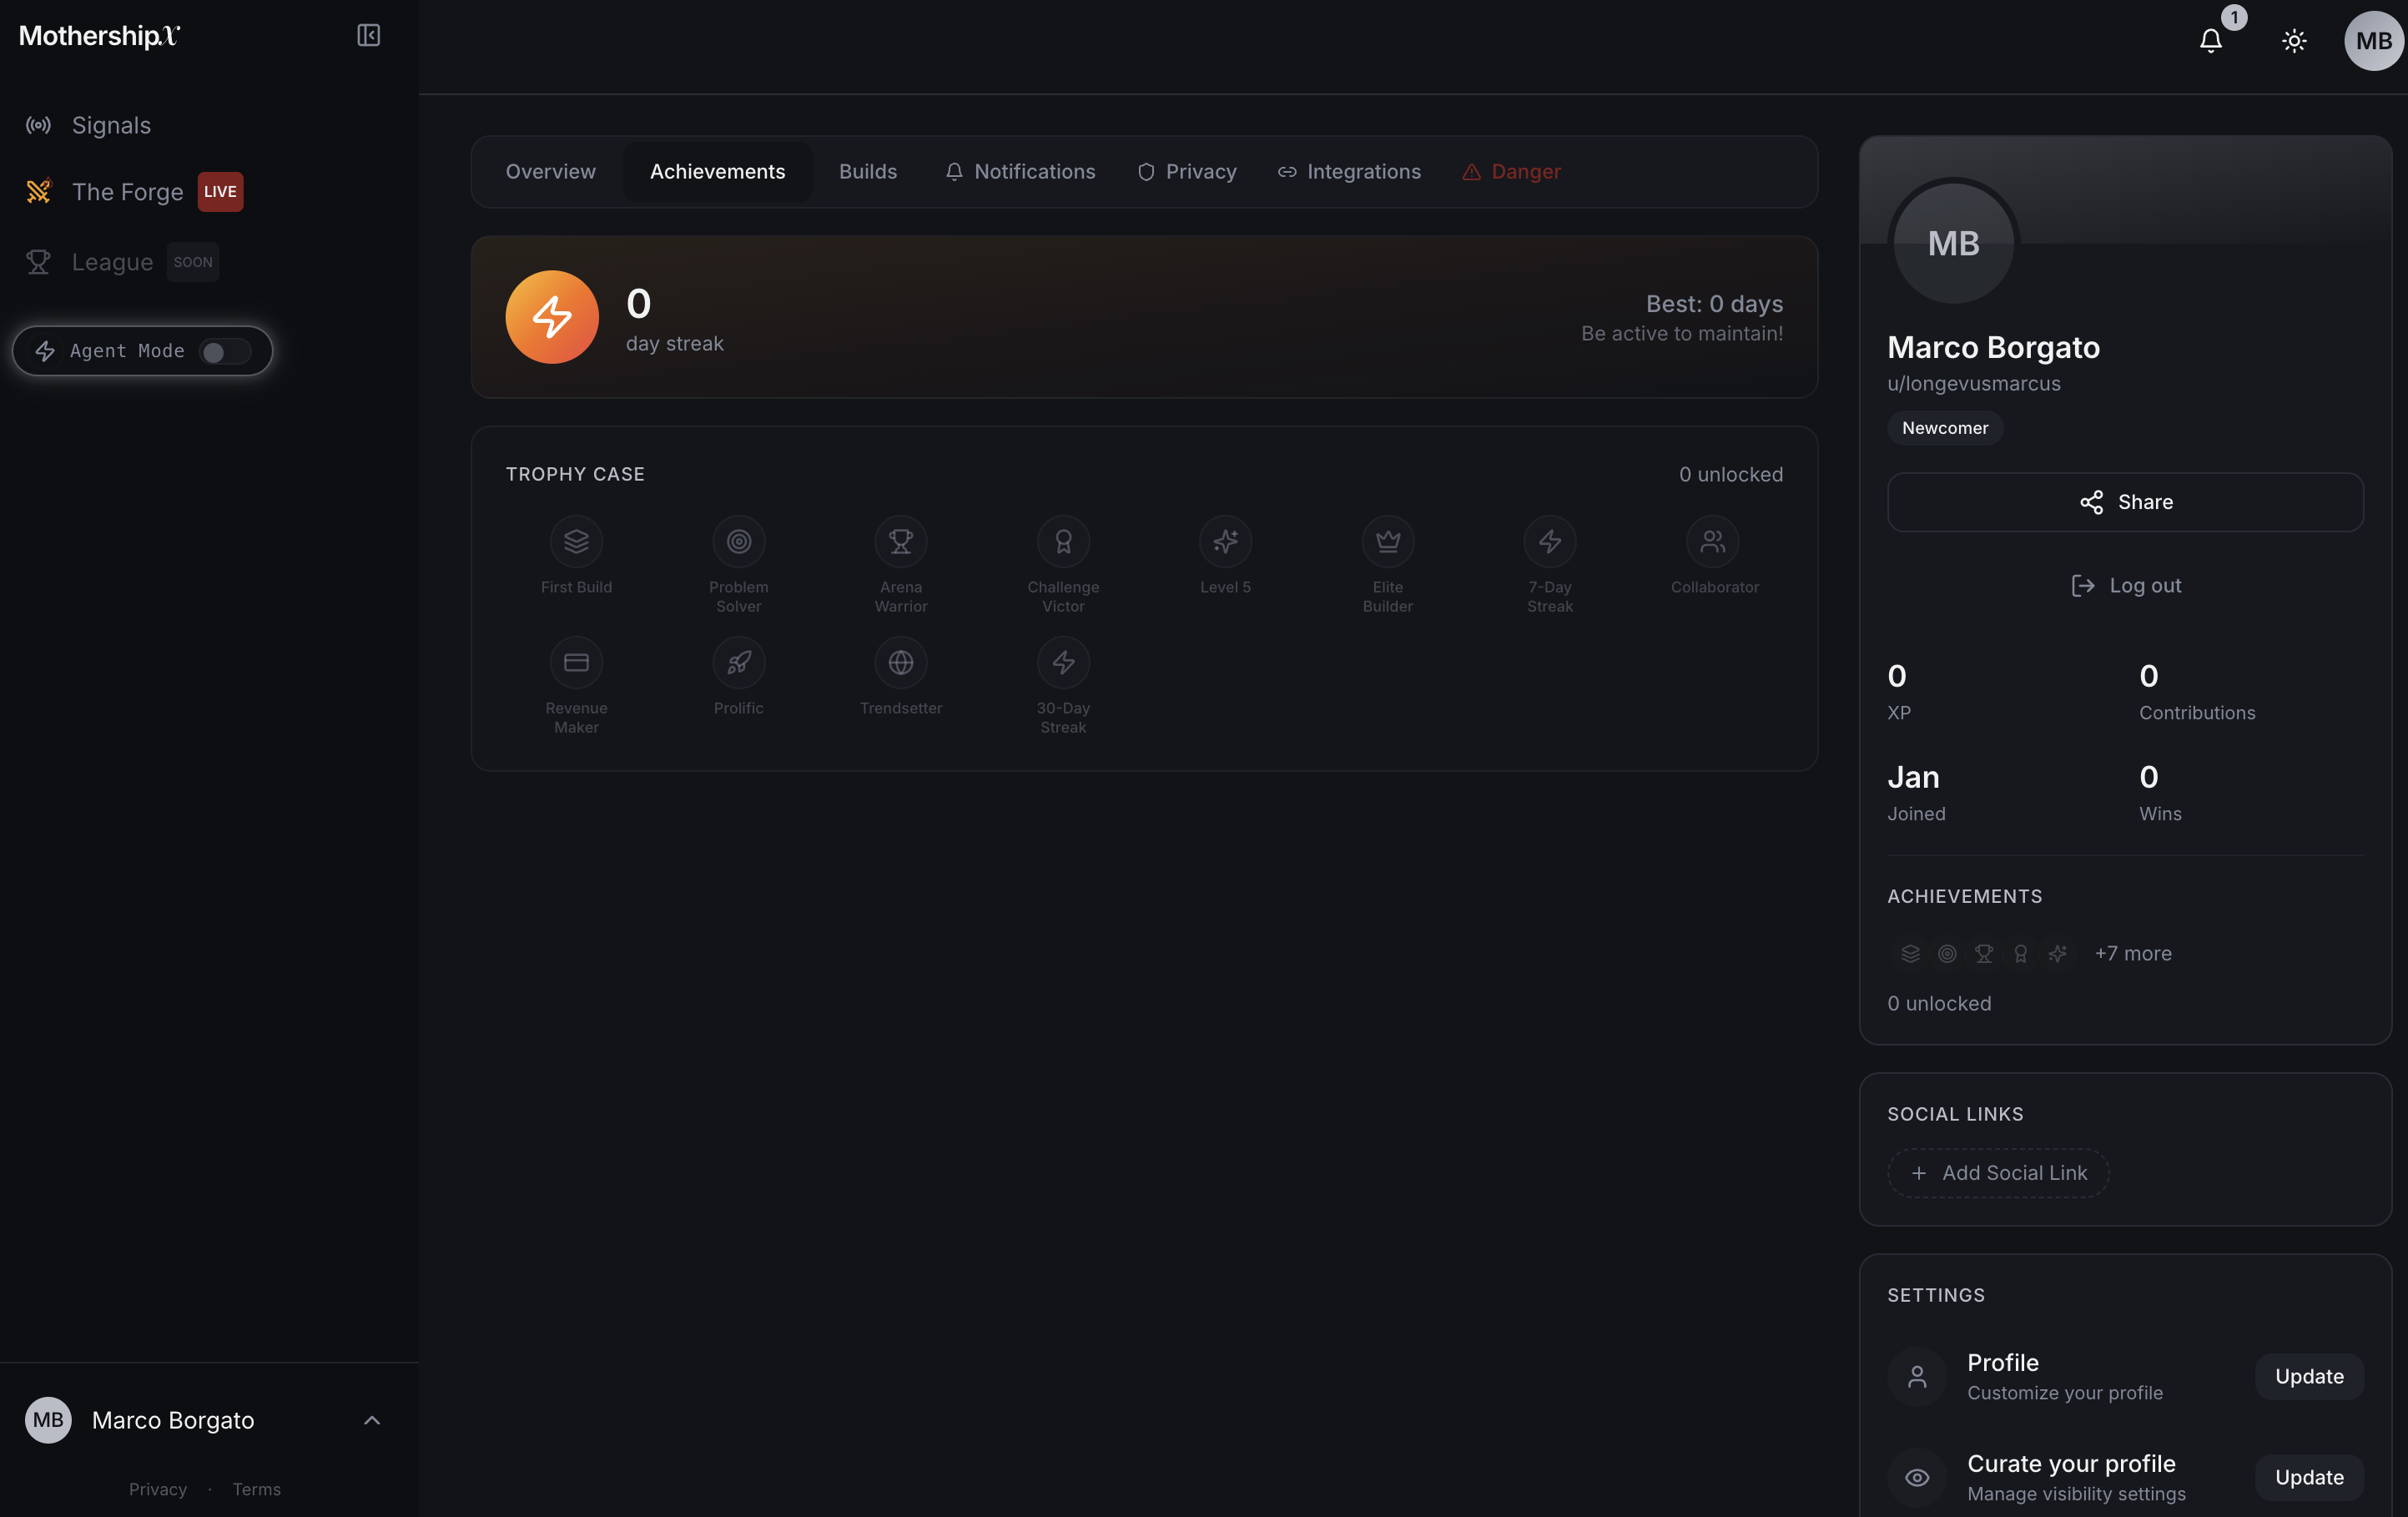Click the Log out link
The image size is (2408, 1517).
(x=2124, y=586)
